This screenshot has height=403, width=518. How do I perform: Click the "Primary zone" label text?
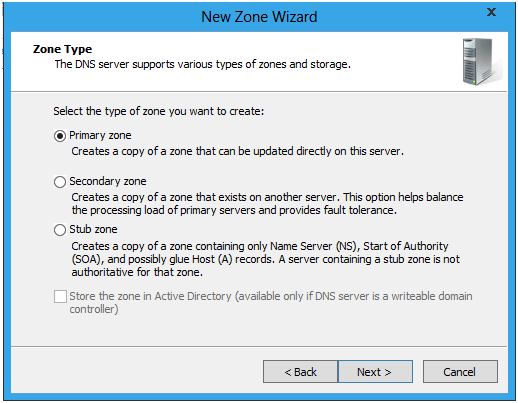pos(100,135)
